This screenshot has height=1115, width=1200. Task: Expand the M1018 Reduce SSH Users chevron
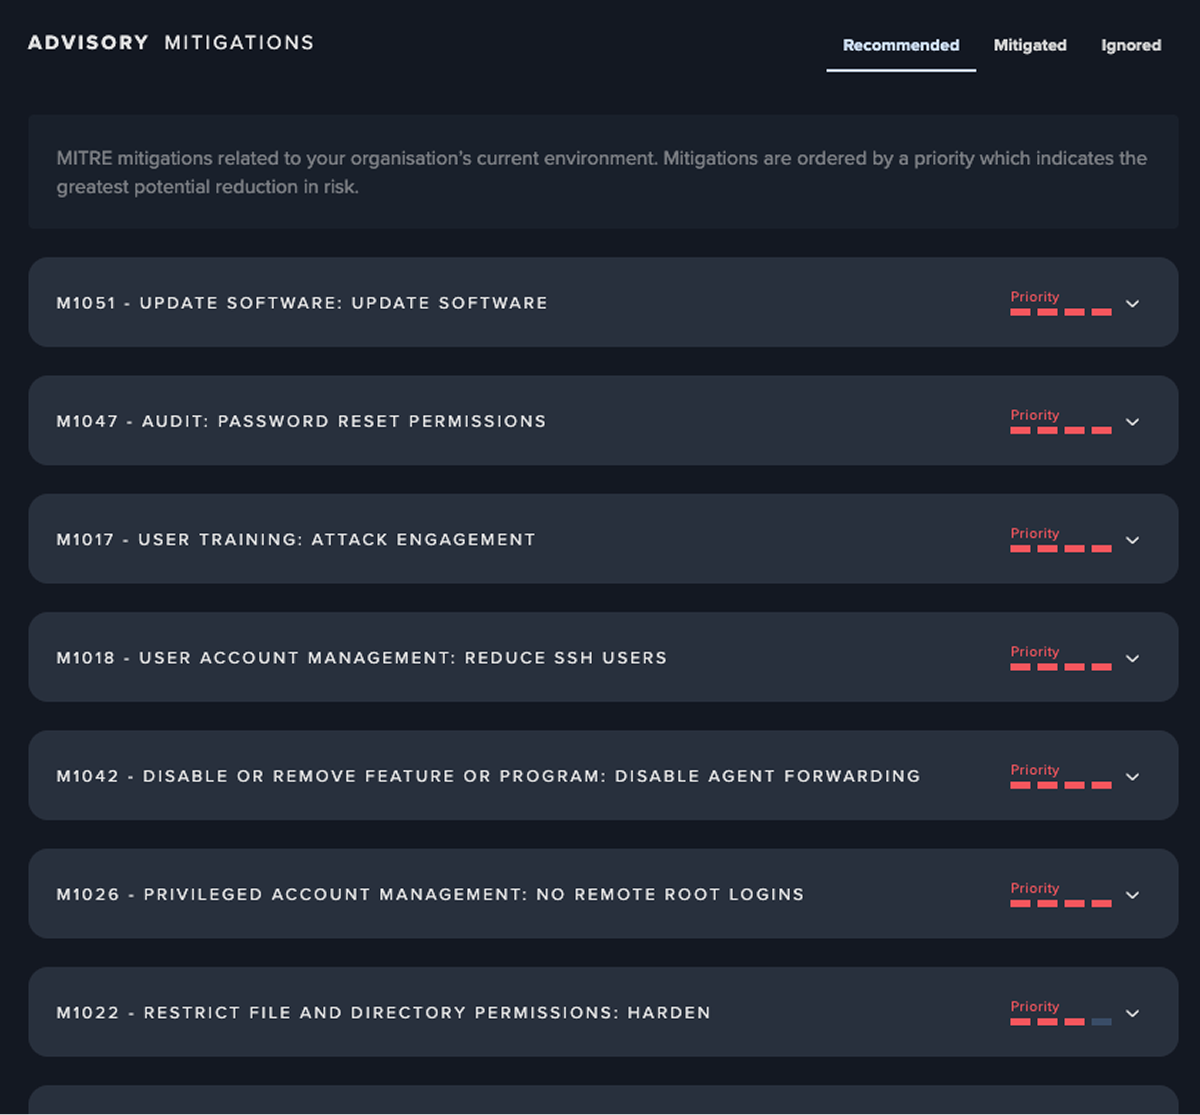pyautogui.click(x=1132, y=658)
